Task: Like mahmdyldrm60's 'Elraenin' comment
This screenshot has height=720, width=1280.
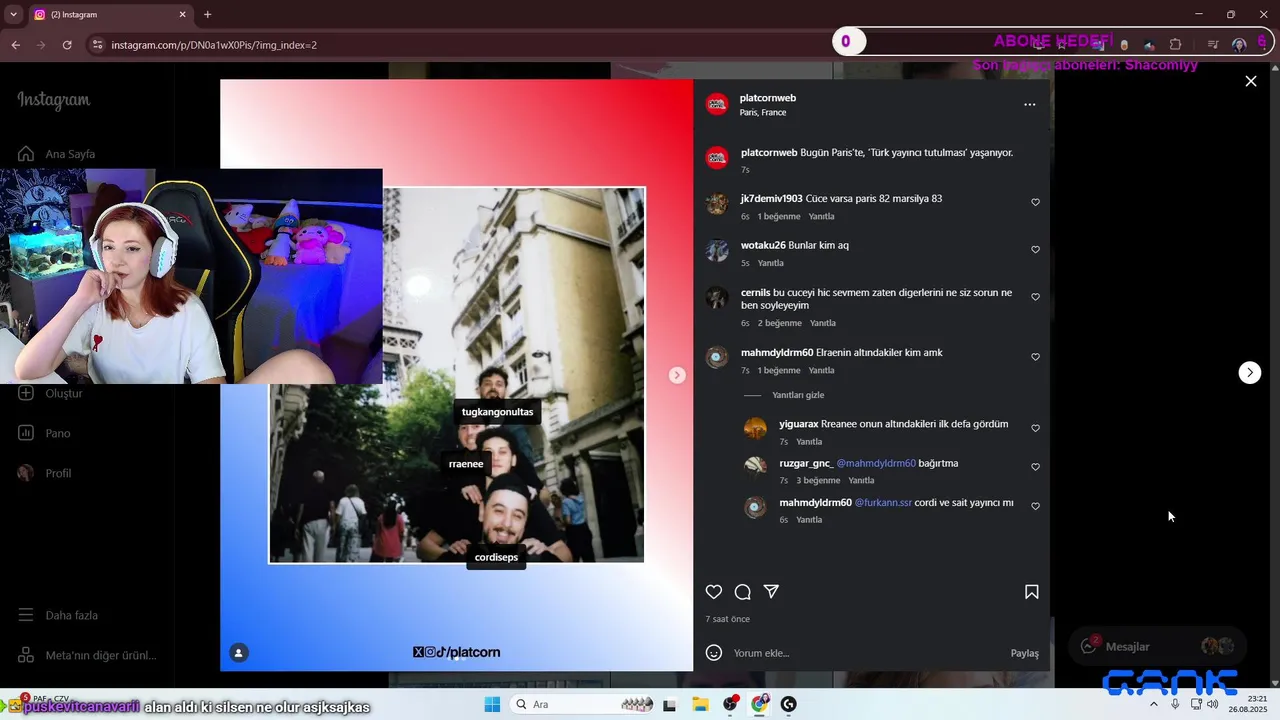Action: (x=1035, y=357)
